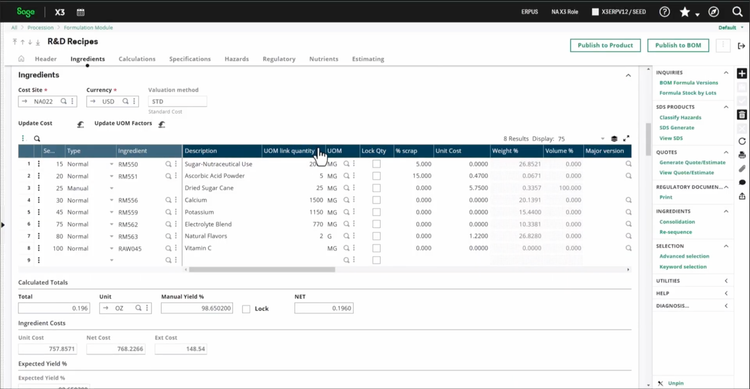Click the Manual Yield % input field
Screen dimensions: 750x389
[197, 308]
